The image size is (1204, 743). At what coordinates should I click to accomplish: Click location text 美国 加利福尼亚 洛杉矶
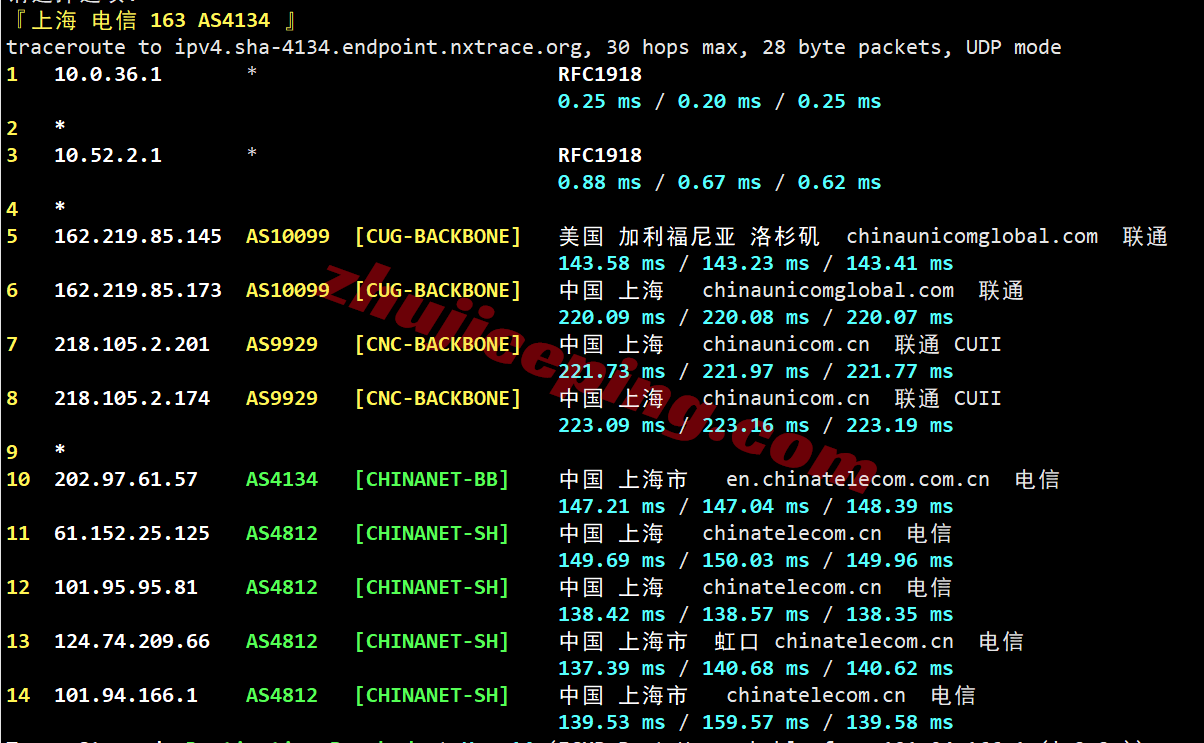[x=689, y=236]
